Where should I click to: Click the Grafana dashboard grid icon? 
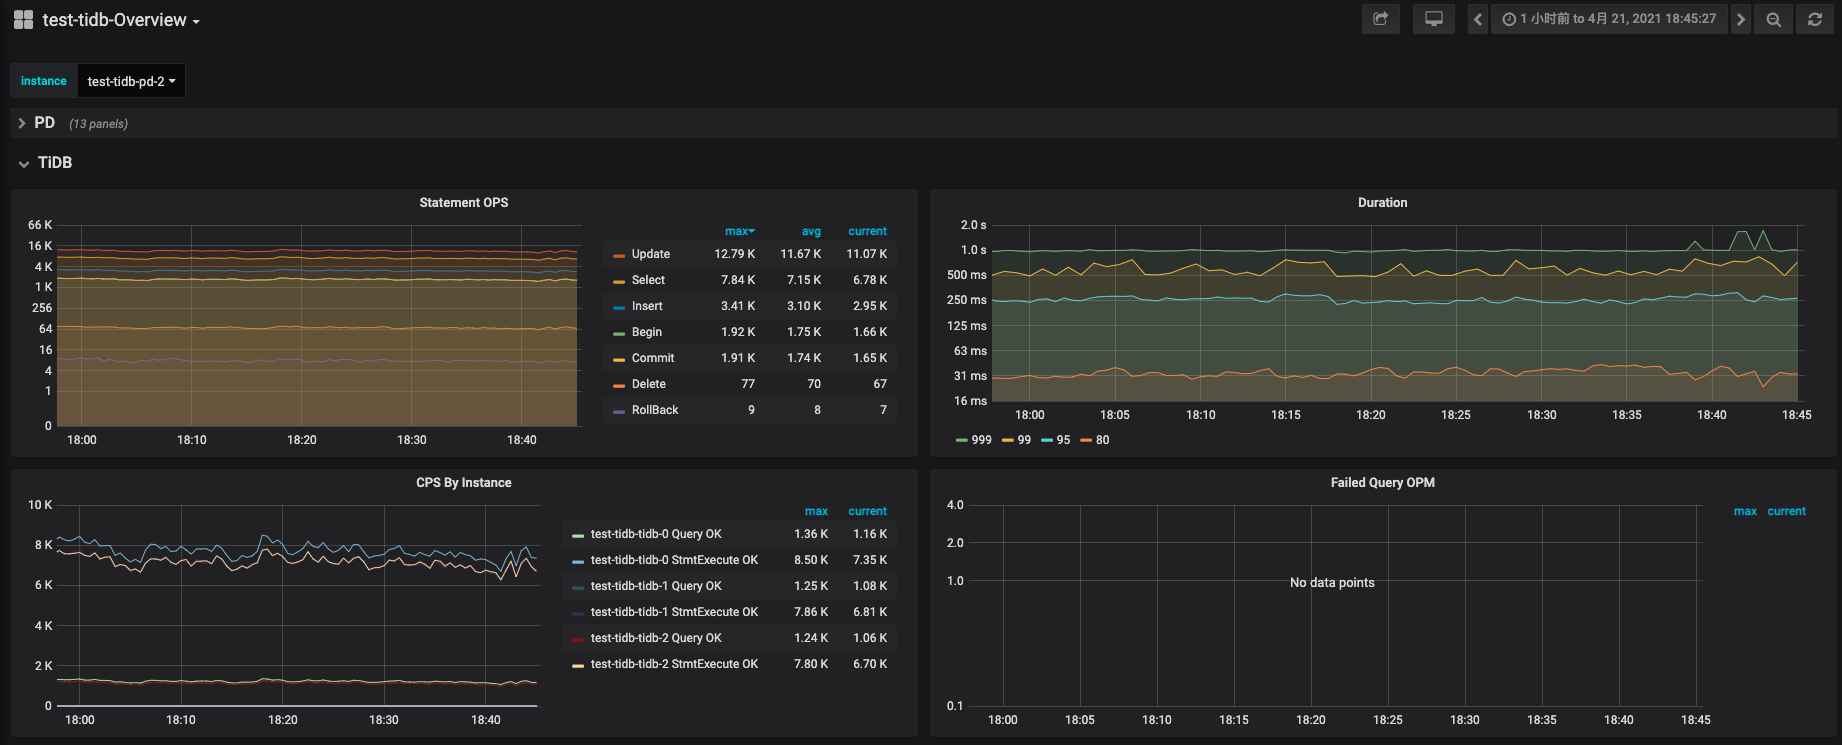(23, 20)
